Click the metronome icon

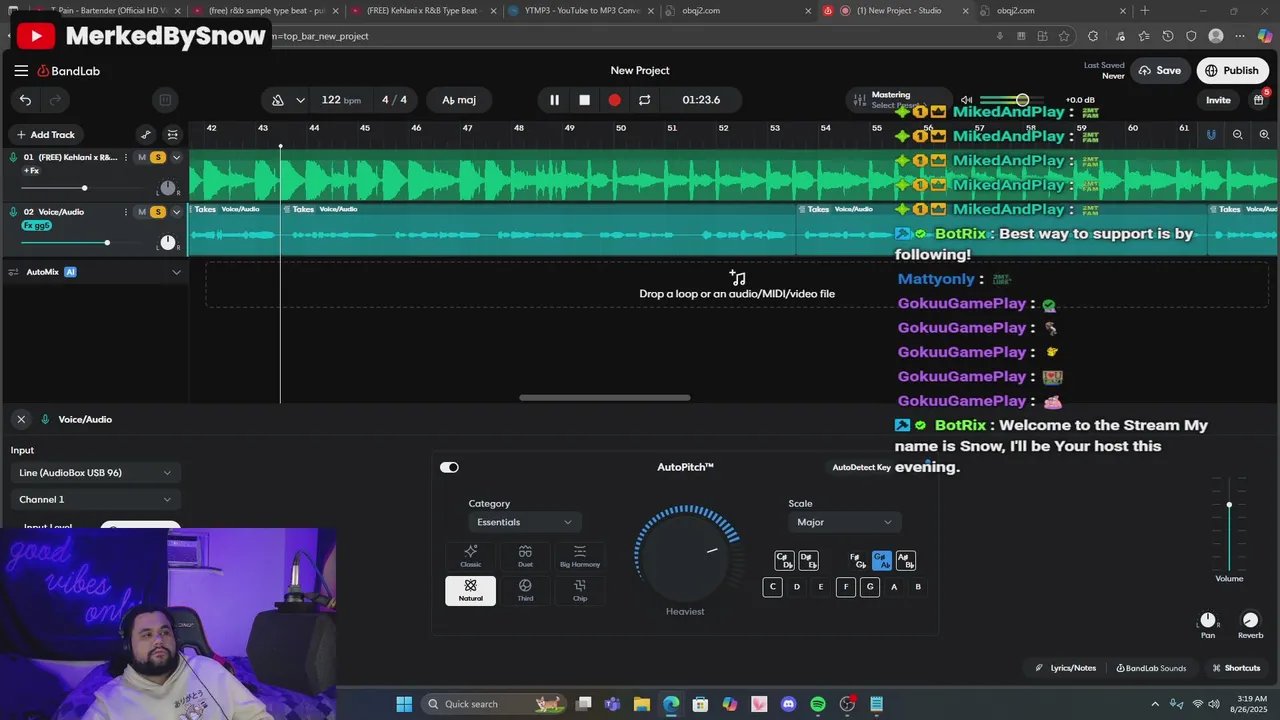(x=278, y=100)
